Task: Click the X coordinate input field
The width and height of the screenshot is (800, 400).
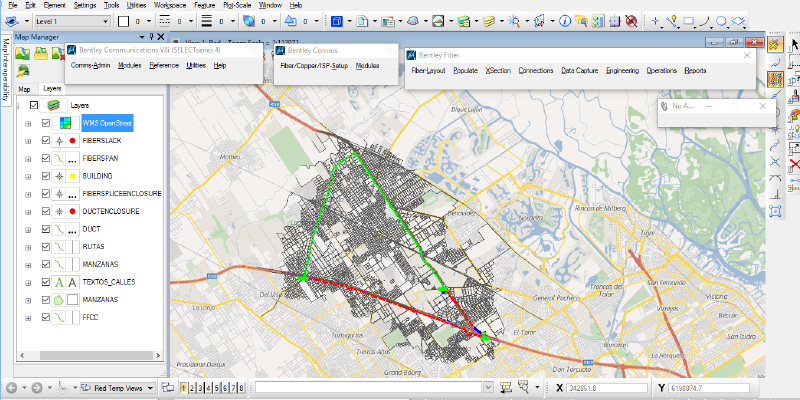Action: [x=608, y=387]
